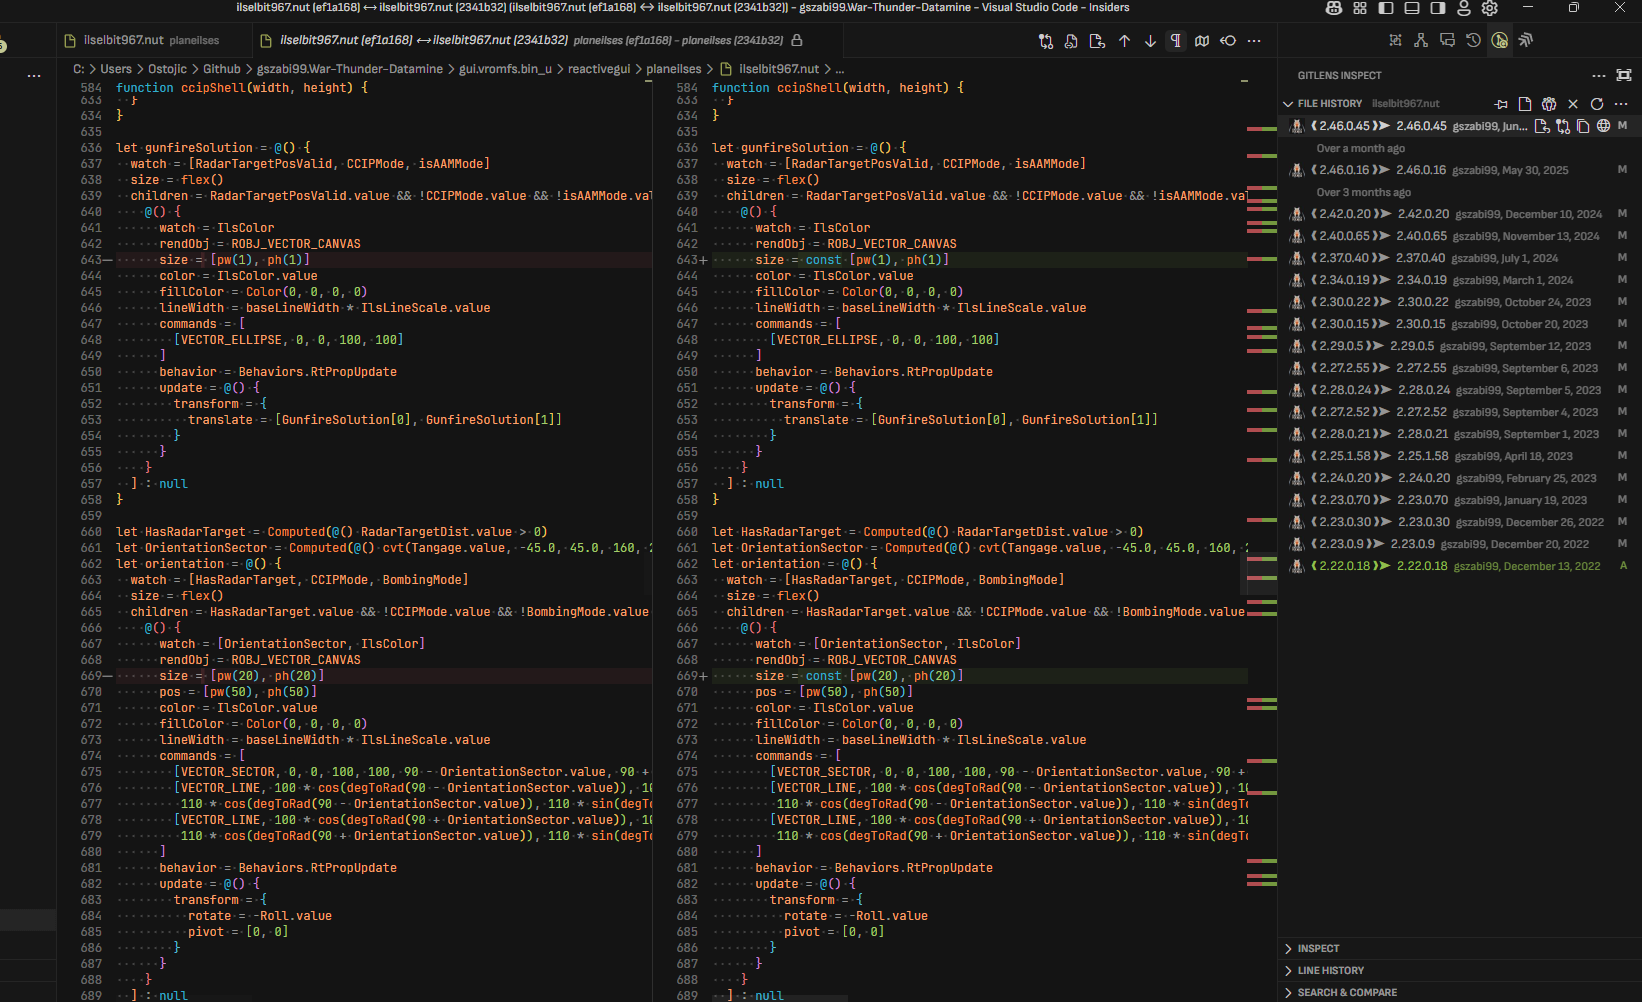This screenshot has width=1642, height=1002.
Task: Expand the Inspect section
Action: [1460, 949]
